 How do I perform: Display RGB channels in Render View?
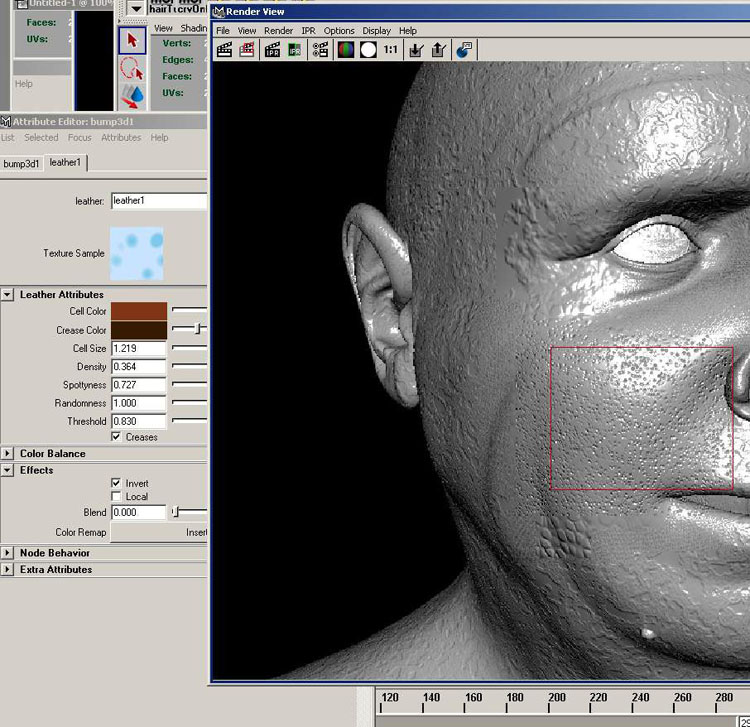pyautogui.click(x=346, y=49)
